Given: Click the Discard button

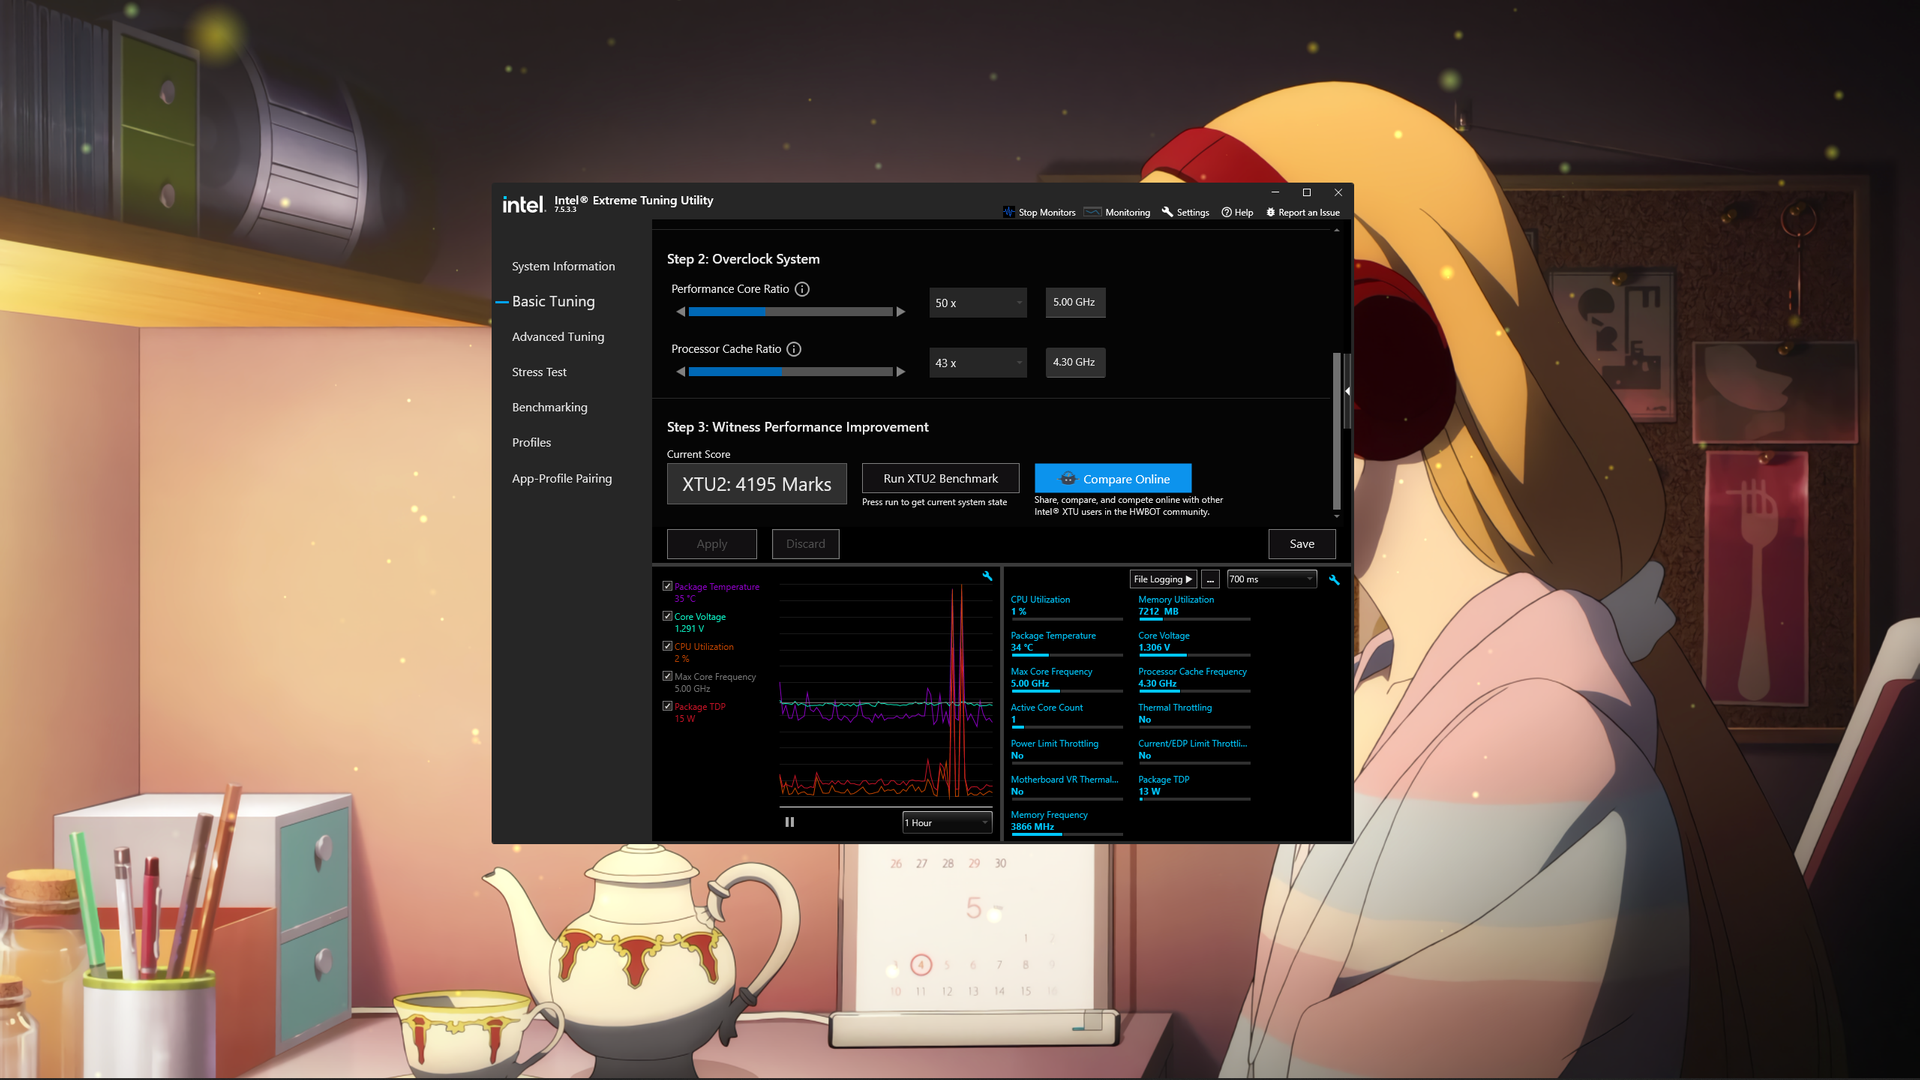Looking at the screenshot, I should point(806,544).
